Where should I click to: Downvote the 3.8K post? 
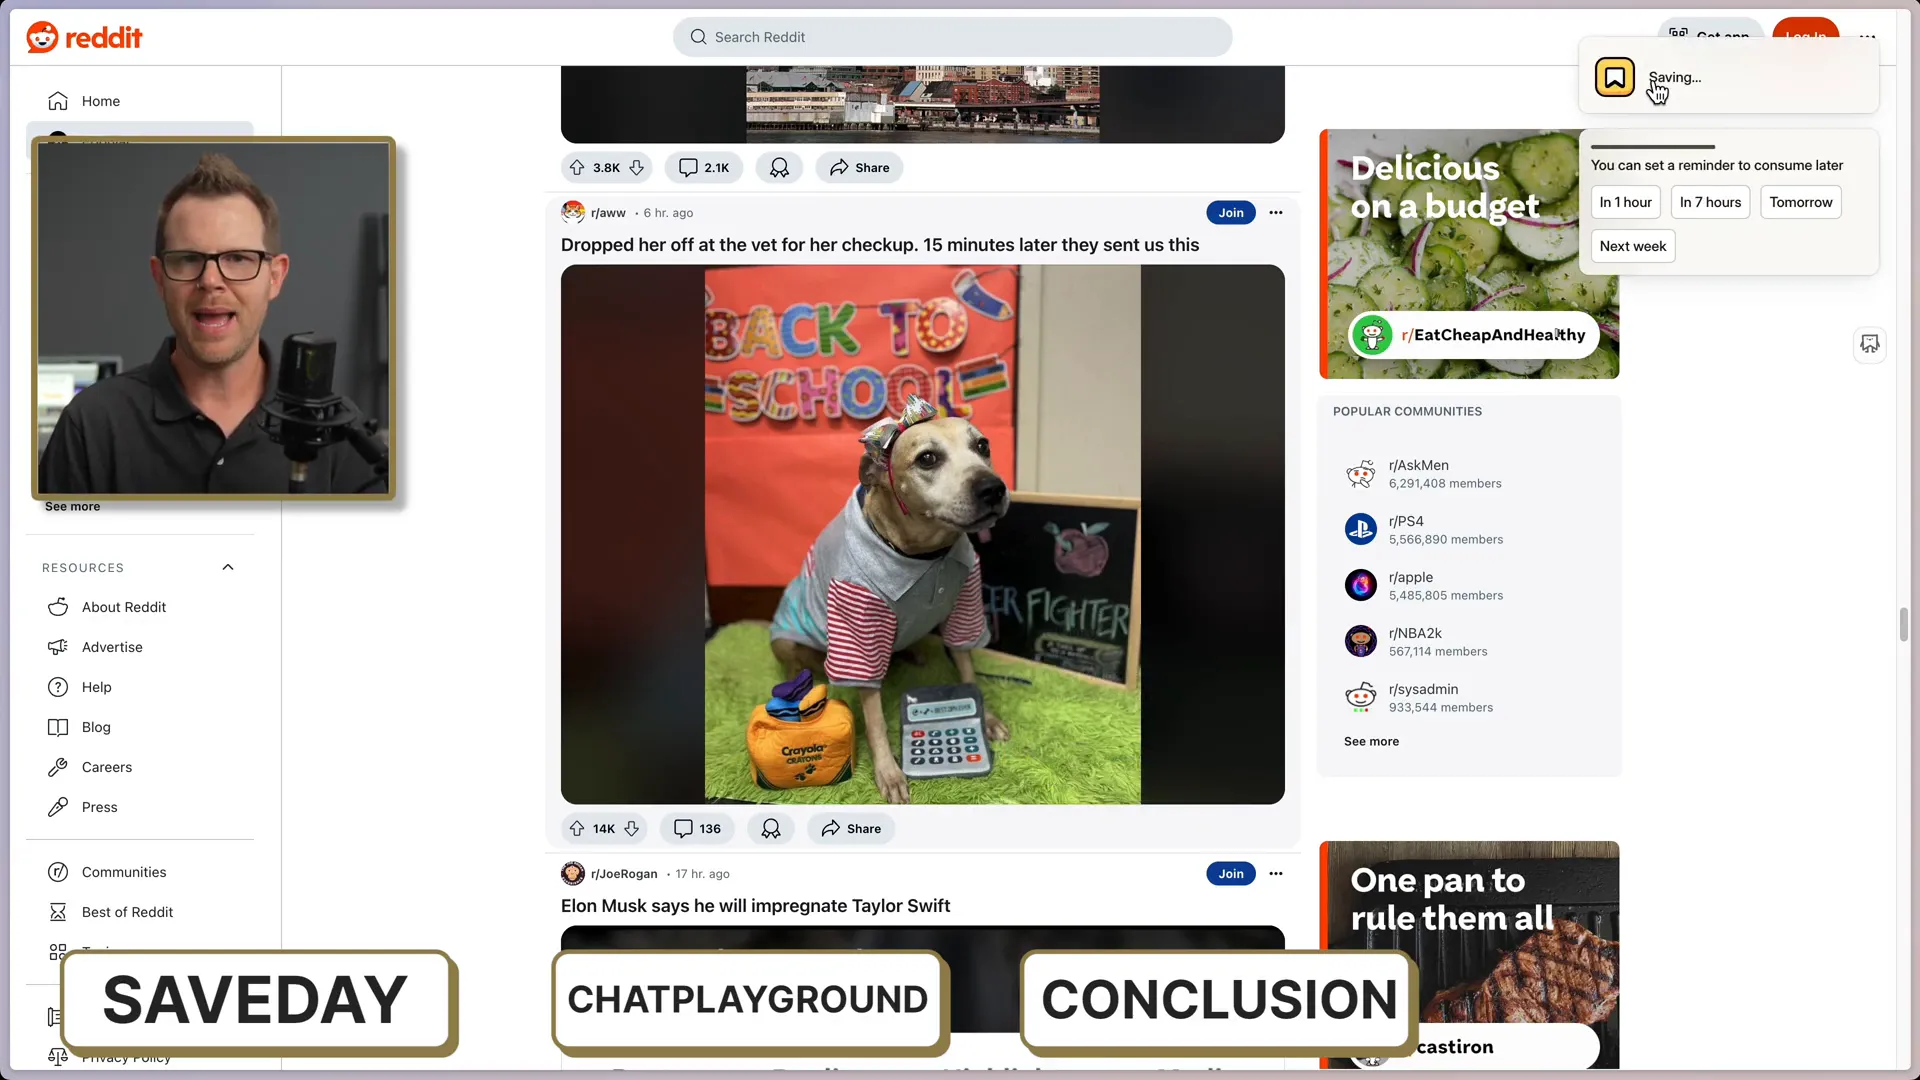[636, 168]
